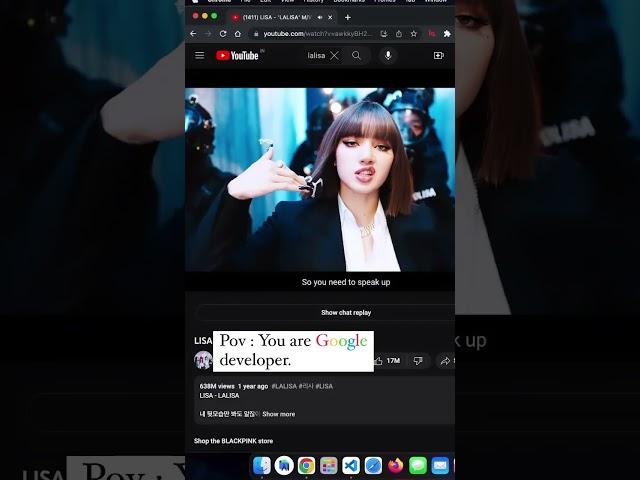Open Mail from the Dock

point(440,465)
